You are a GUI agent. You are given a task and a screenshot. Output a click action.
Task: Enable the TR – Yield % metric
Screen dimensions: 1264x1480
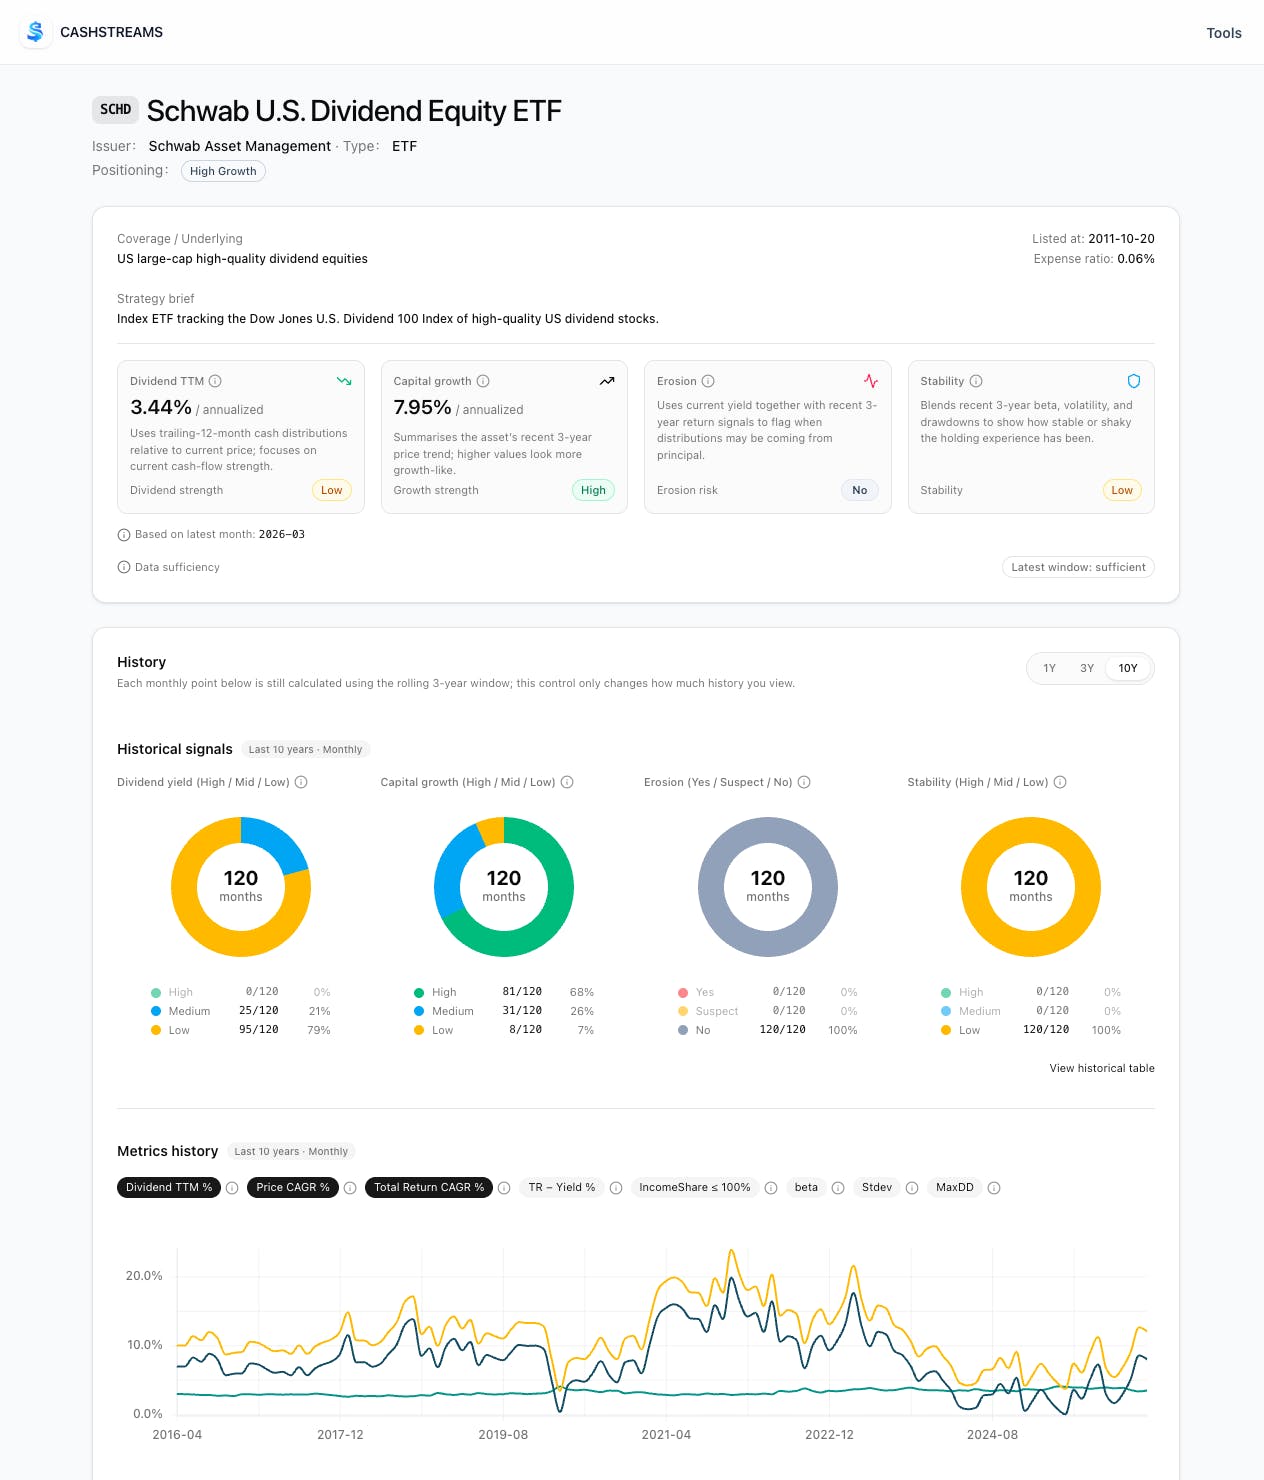coord(562,1187)
